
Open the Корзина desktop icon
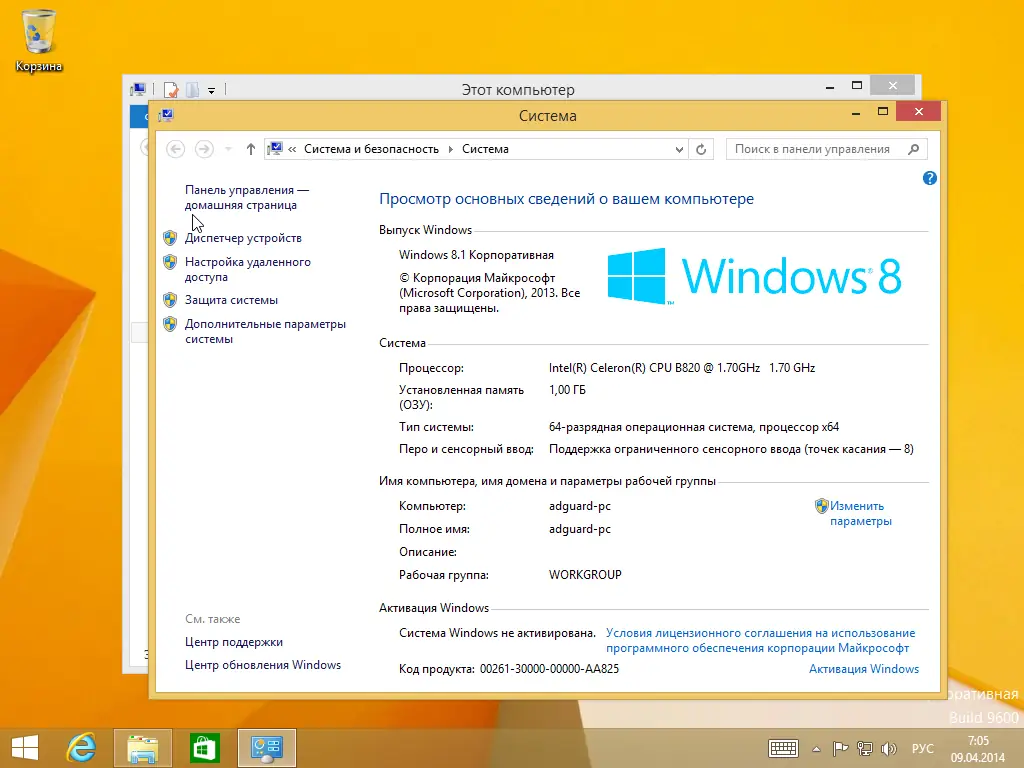click(38, 30)
